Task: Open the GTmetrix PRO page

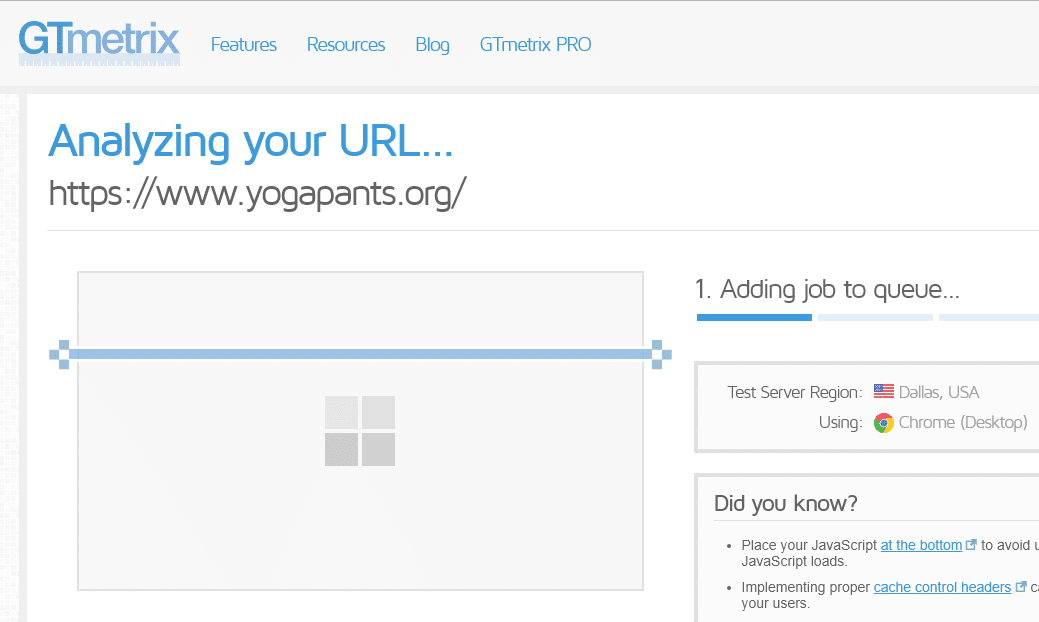Action: (x=535, y=44)
